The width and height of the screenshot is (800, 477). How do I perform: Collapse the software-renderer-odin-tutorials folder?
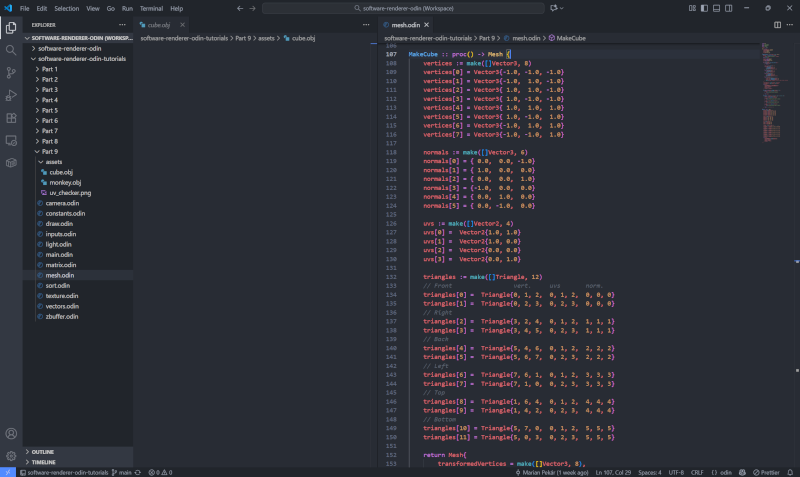(78, 59)
